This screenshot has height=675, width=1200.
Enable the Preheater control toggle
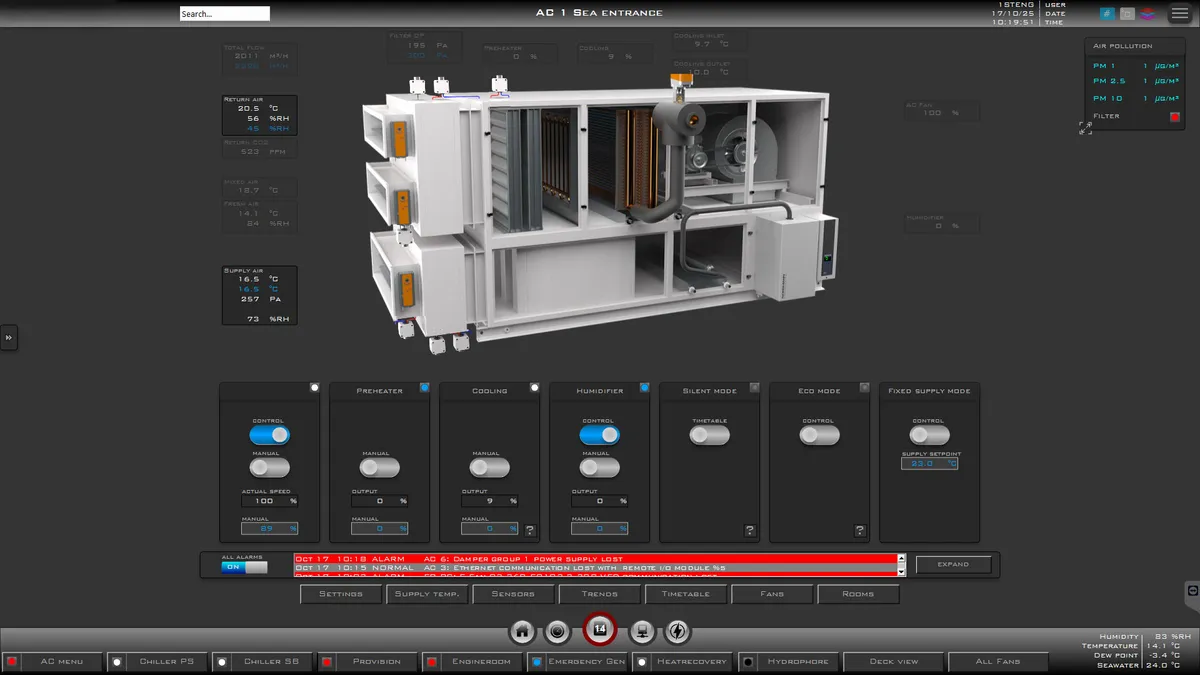coord(378,467)
